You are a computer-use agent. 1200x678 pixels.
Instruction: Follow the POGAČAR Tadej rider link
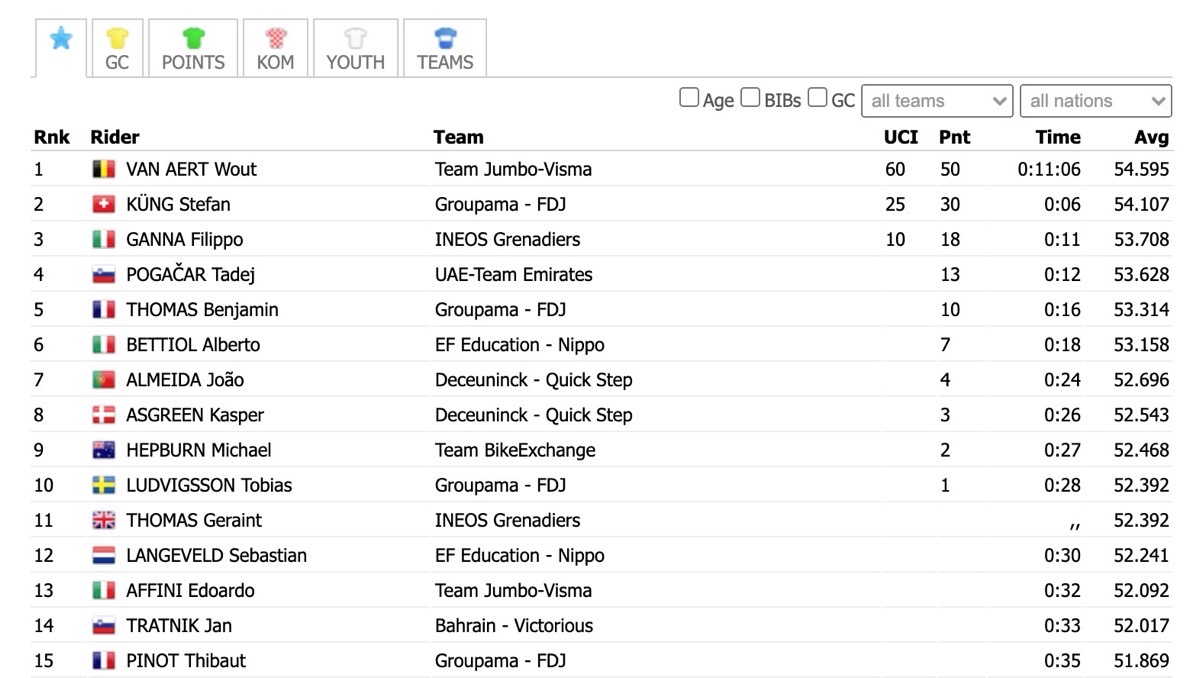pos(191,274)
